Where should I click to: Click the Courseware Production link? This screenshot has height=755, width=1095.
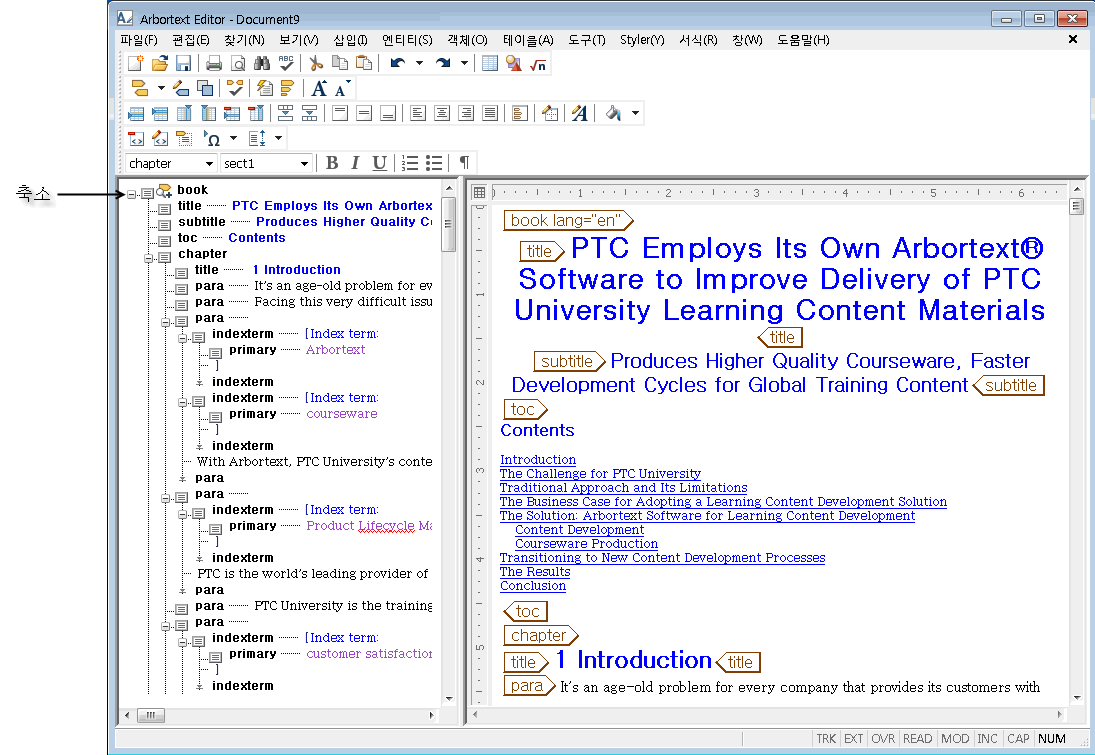pyautogui.click(x=586, y=543)
